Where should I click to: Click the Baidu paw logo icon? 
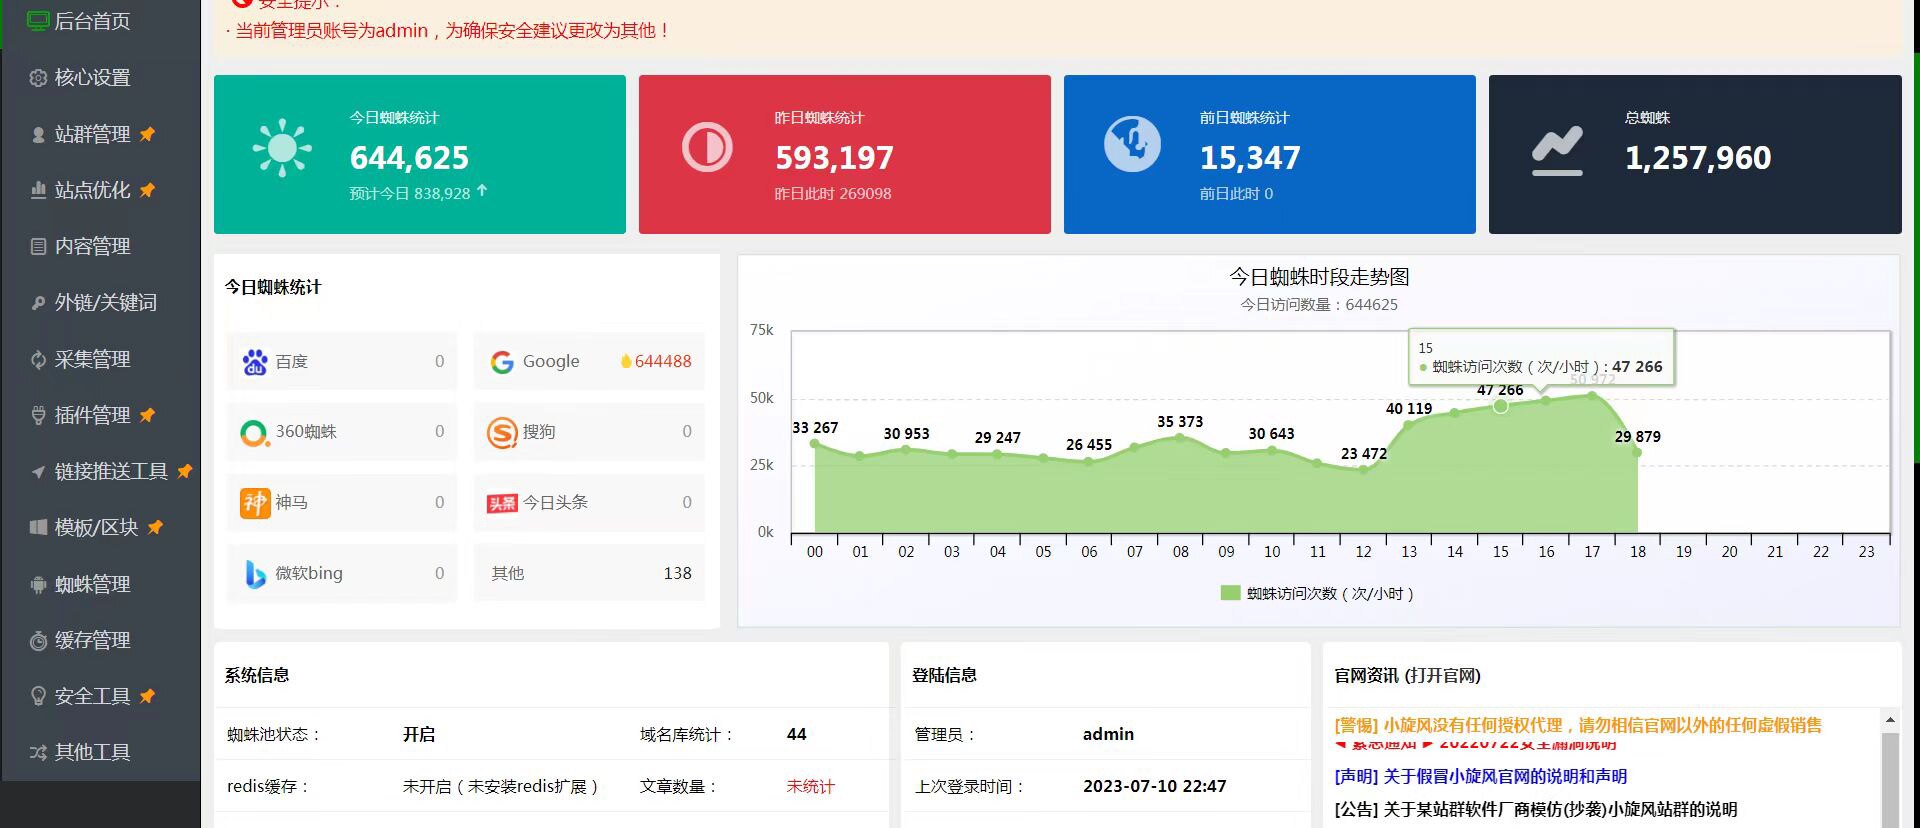[255, 362]
